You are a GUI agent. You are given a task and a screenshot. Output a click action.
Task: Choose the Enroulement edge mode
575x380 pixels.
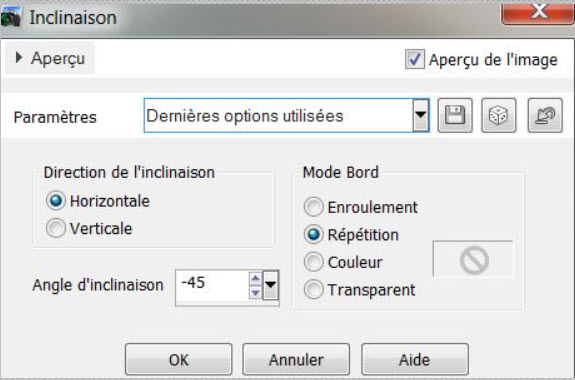tap(314, 207)
